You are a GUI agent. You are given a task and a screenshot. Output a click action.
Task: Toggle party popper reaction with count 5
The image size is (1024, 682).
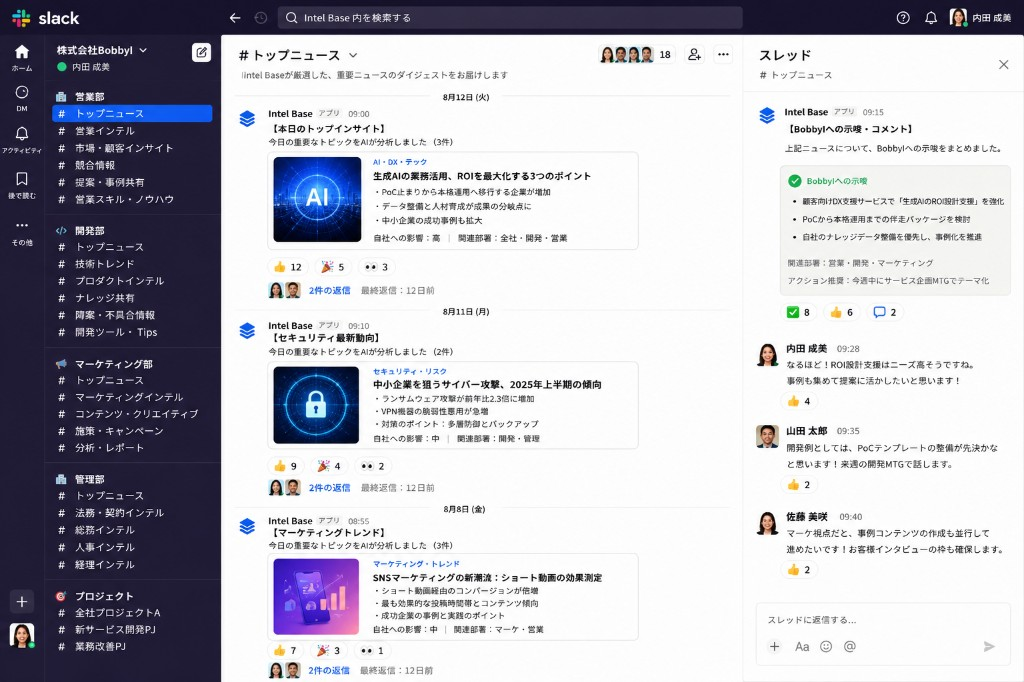point(332,267)
